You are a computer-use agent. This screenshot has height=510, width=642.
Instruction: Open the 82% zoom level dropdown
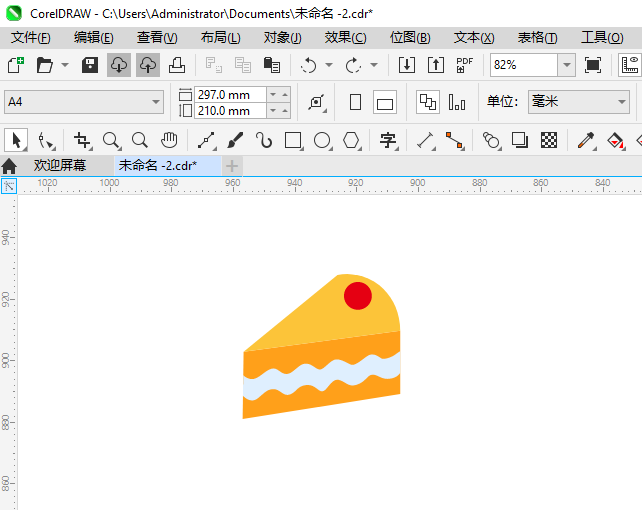(x=567, y=65)
